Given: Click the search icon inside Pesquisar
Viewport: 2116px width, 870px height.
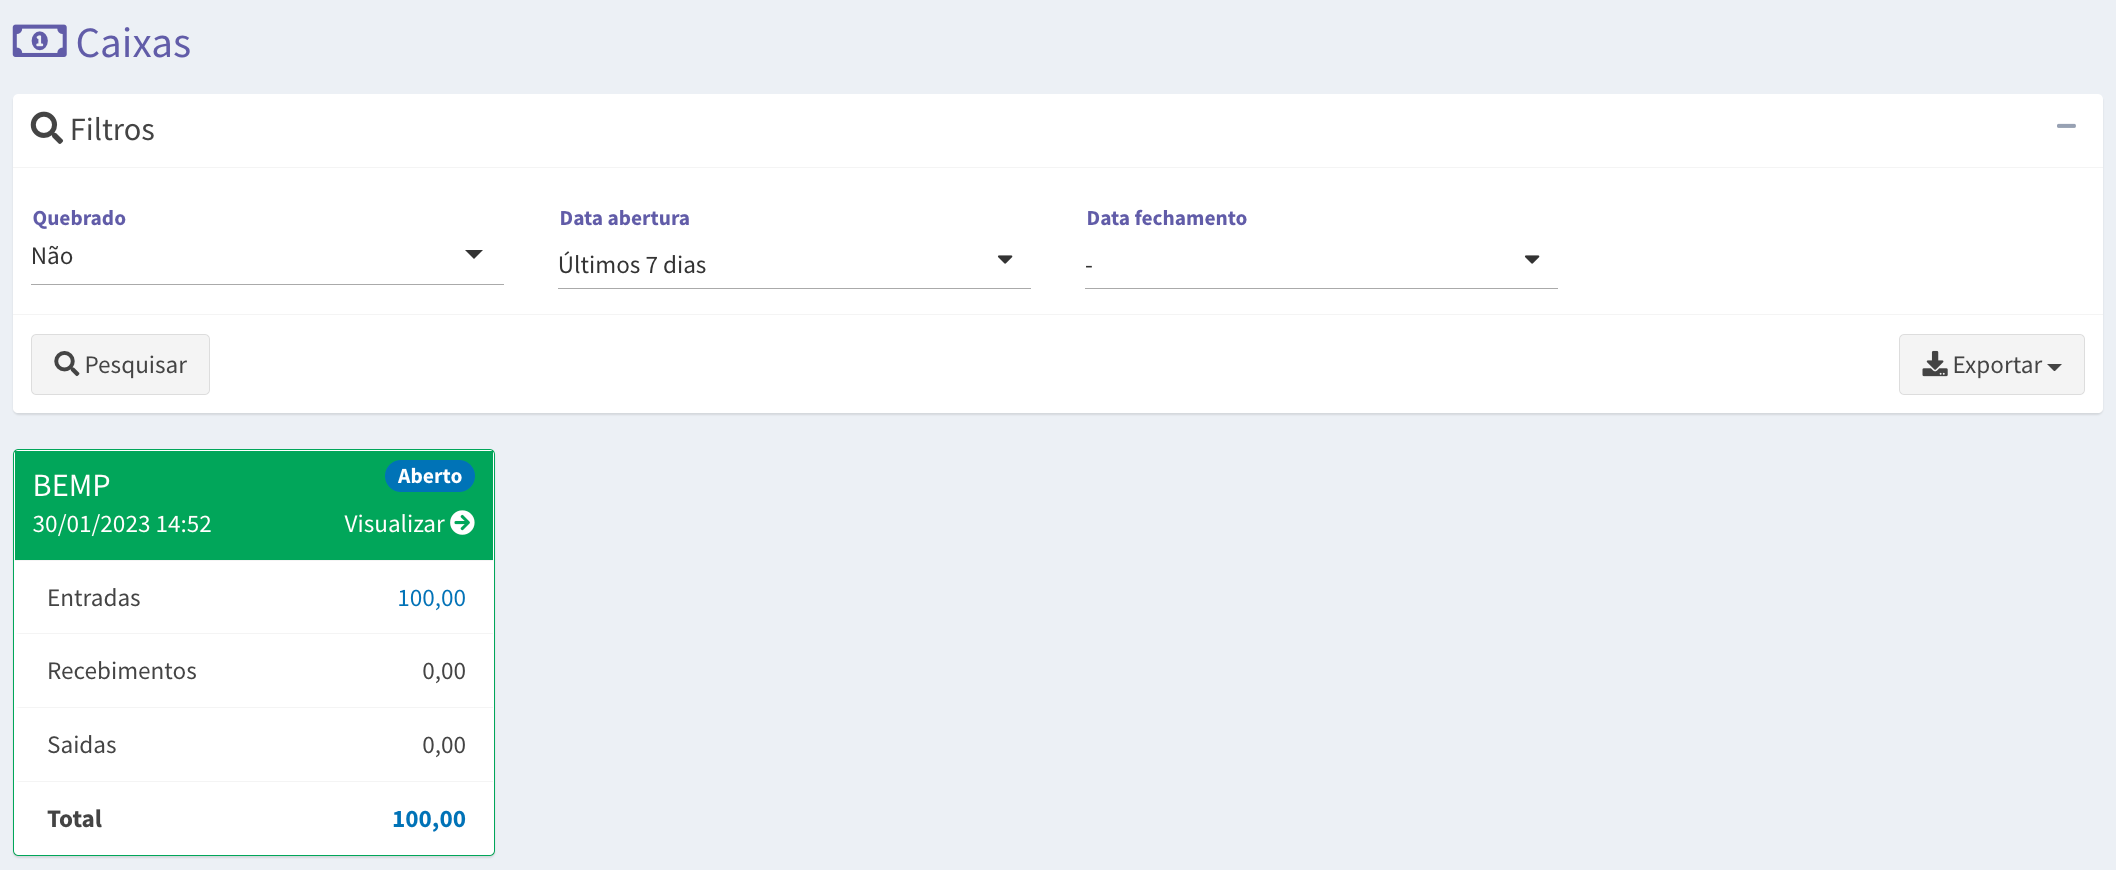Looking at the screenshot, I should (66, 364).
